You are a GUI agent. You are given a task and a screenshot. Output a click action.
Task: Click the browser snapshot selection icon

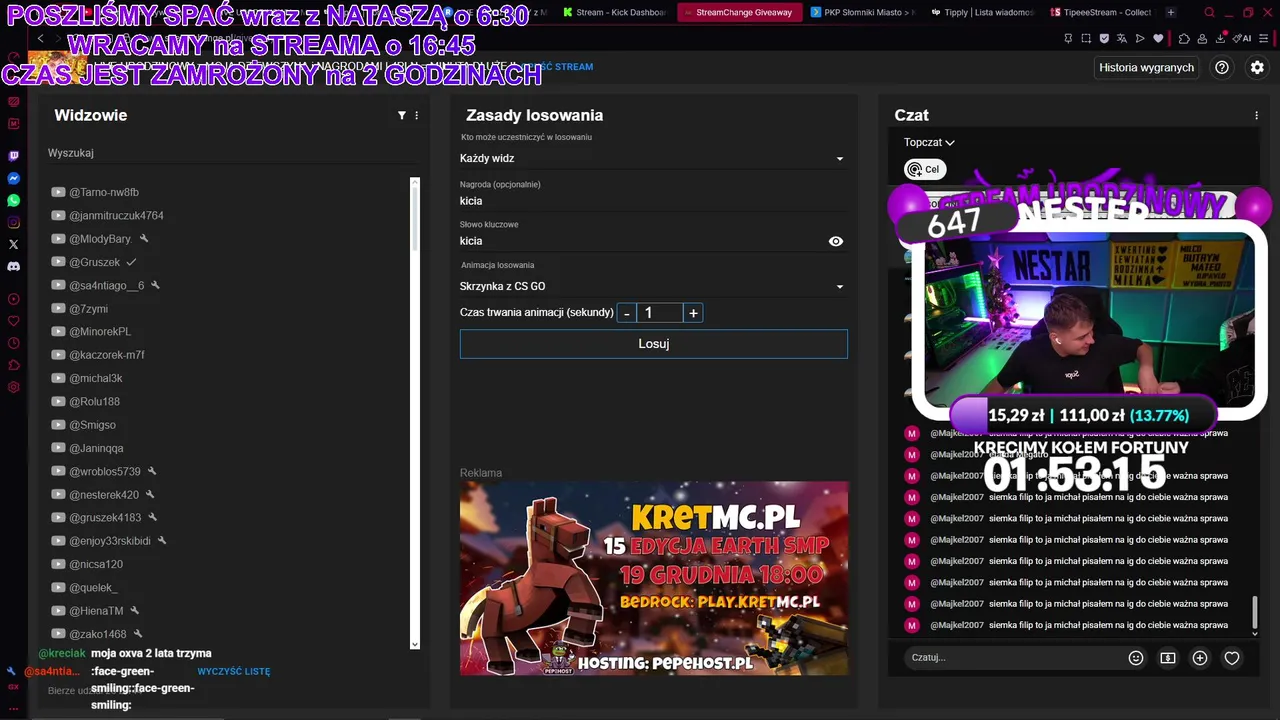tap(1086, 38)
